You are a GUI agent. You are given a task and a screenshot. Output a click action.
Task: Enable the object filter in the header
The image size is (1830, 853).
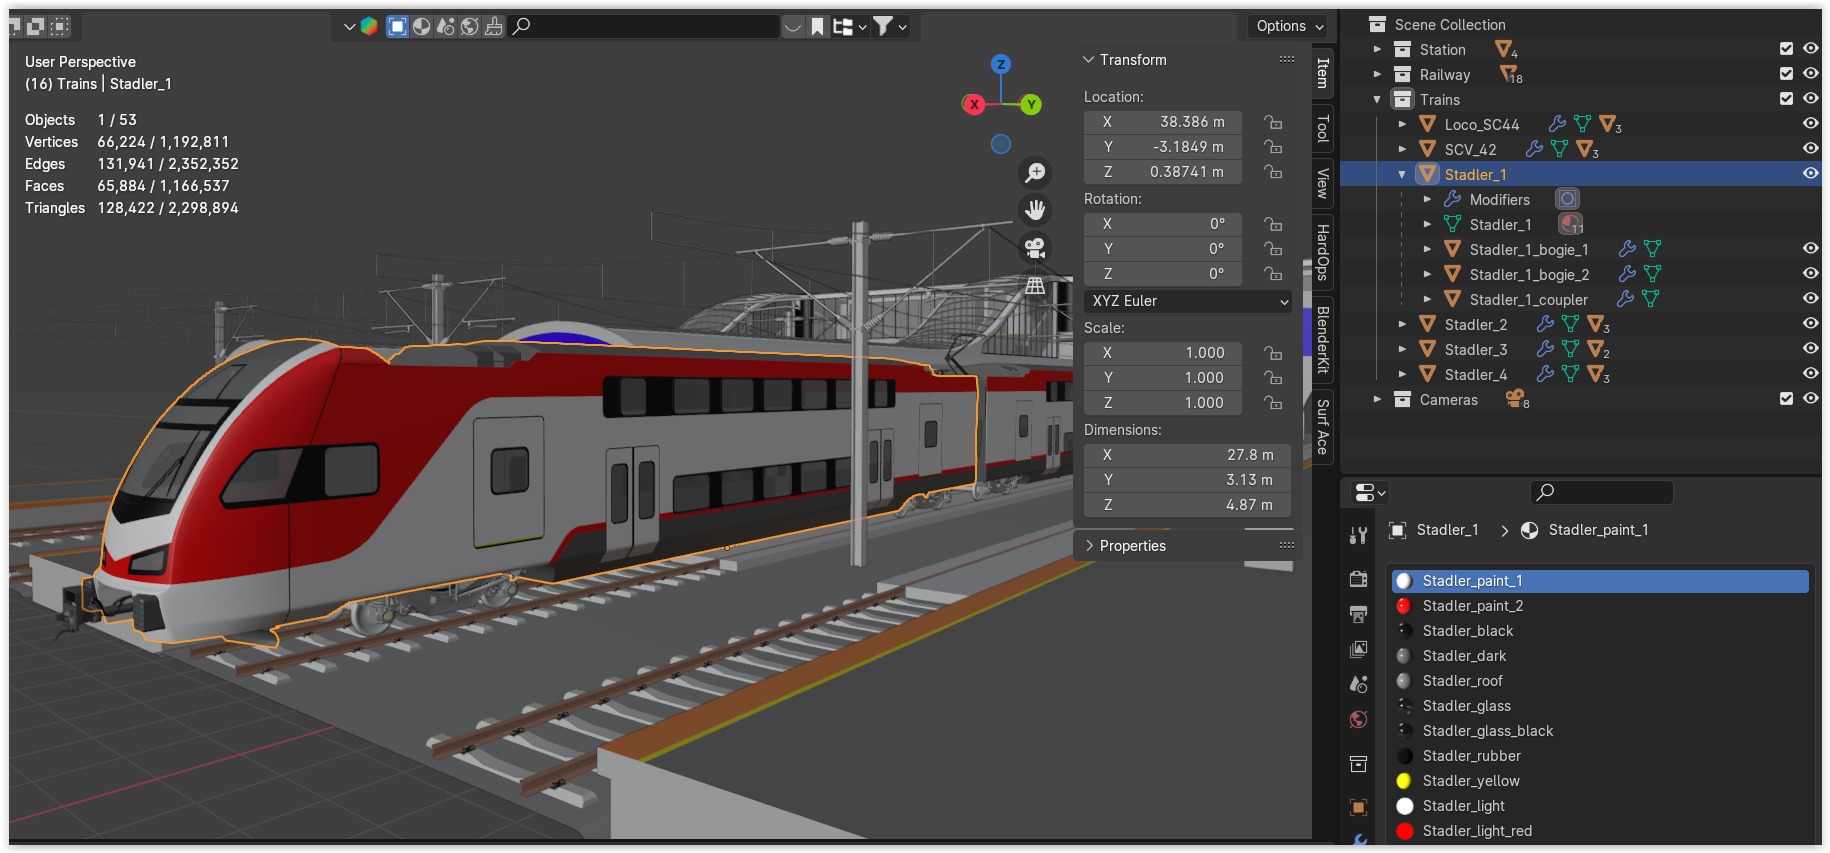pos(397,26)
